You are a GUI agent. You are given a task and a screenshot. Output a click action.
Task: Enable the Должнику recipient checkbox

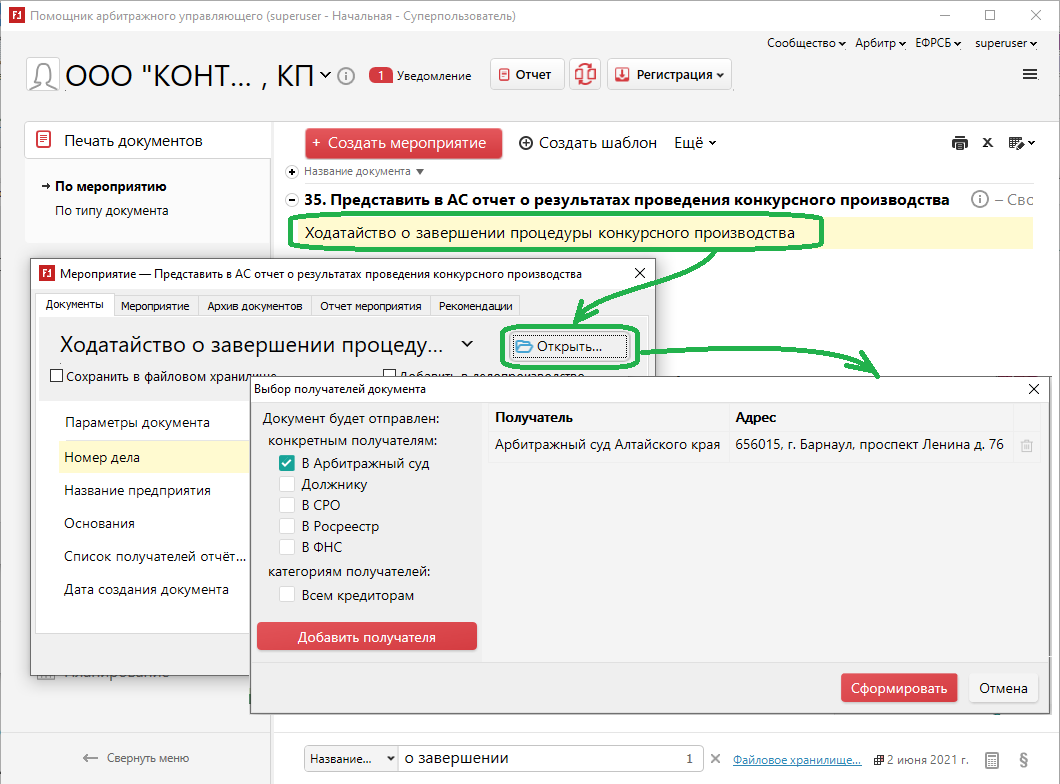(286, 484)
